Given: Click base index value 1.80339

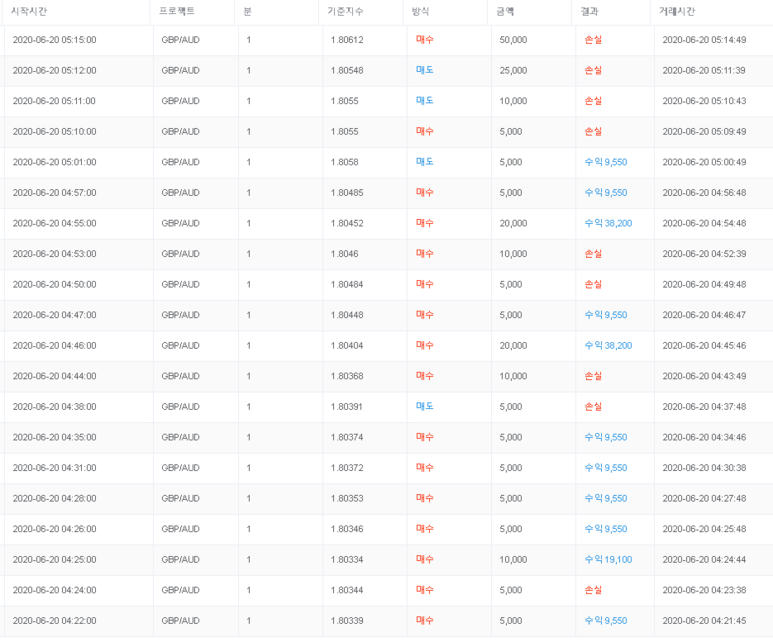Looking at the screenshot, I should (x=347, y=621).
